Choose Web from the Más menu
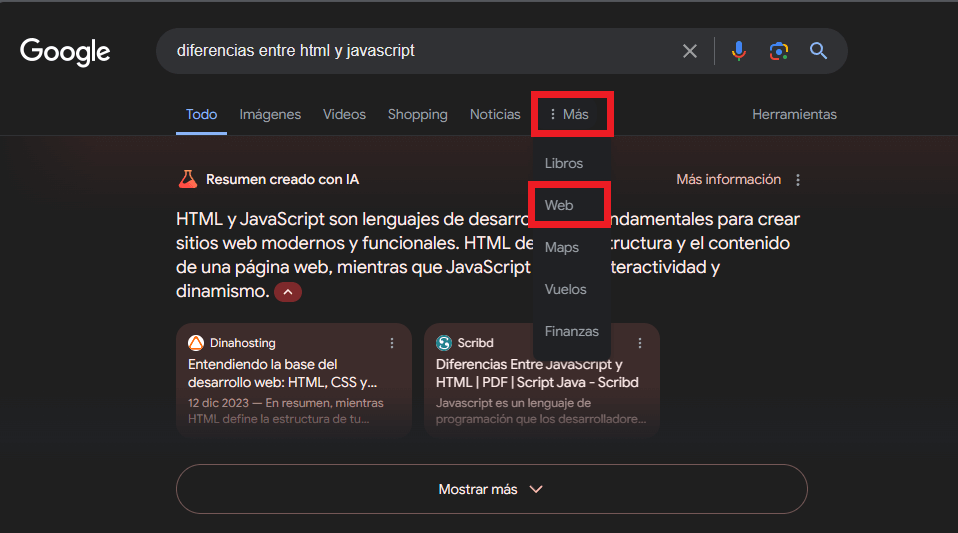The image size is (958, 533). click(x=559, y=205)
